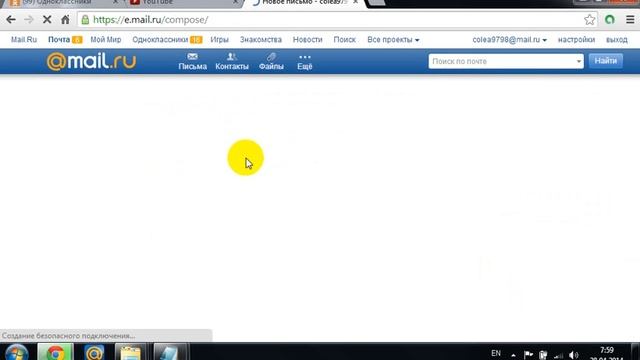Open the volume tray icon
Screen dimensions: 640x360
coord(573,355)
